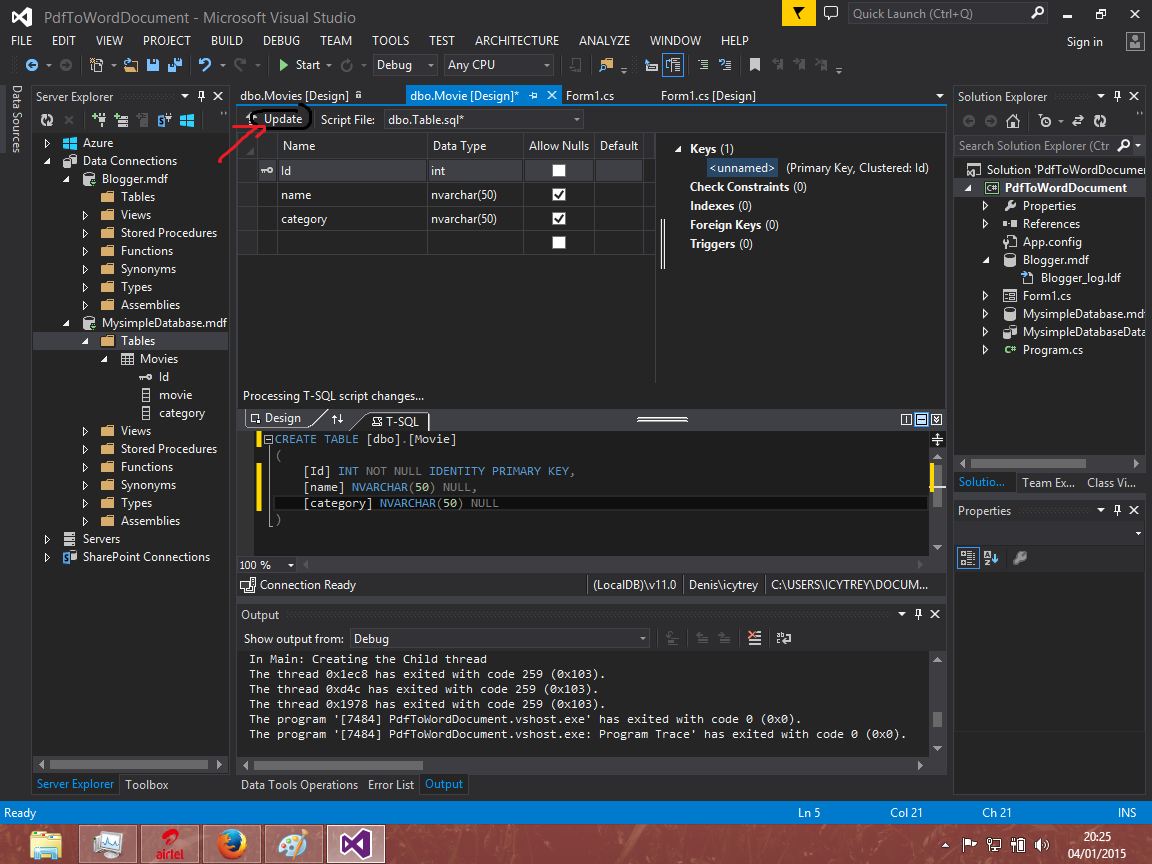This screenshot has height=864, width=1152.
Task: Toggle Allow Nulls for the Id column
Action: [x=559, y=170]
